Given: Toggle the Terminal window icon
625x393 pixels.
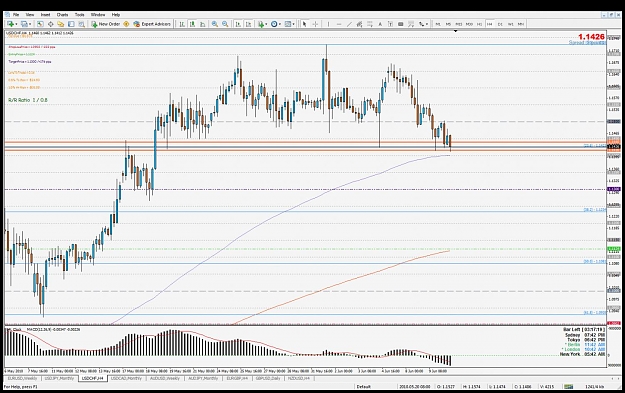Looking at the screenshot, I should coord(71,24).
